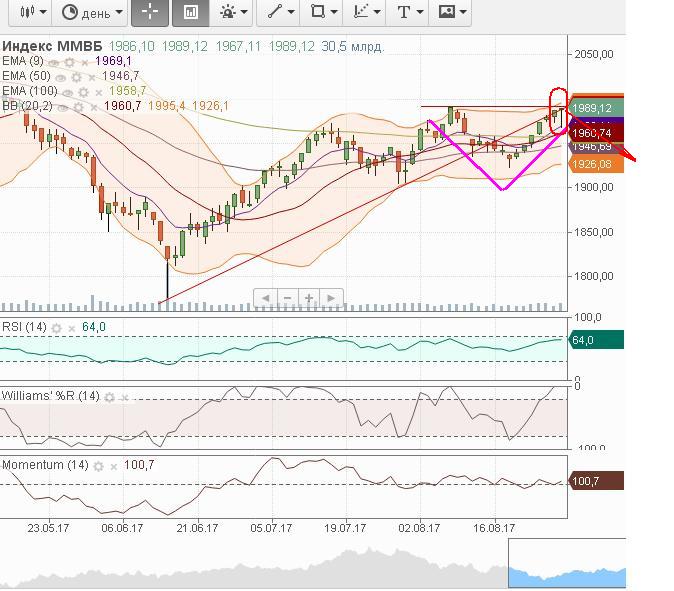Click the 16.08.17 date label
Viewport: 674px width, 591px height.
coord(494,528)
